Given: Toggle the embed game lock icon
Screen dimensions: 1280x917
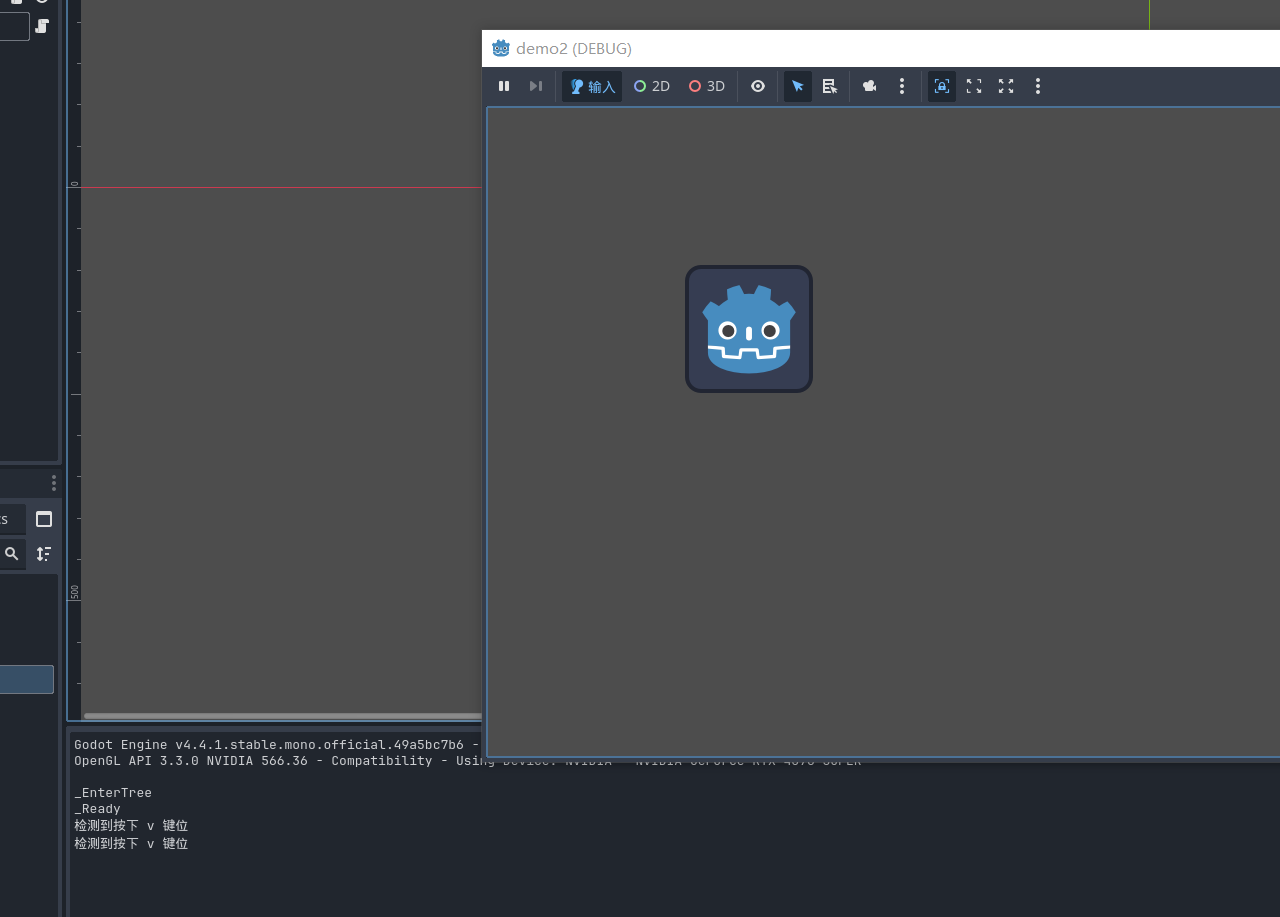Looking at the screenshot, I should coord(942,86).
